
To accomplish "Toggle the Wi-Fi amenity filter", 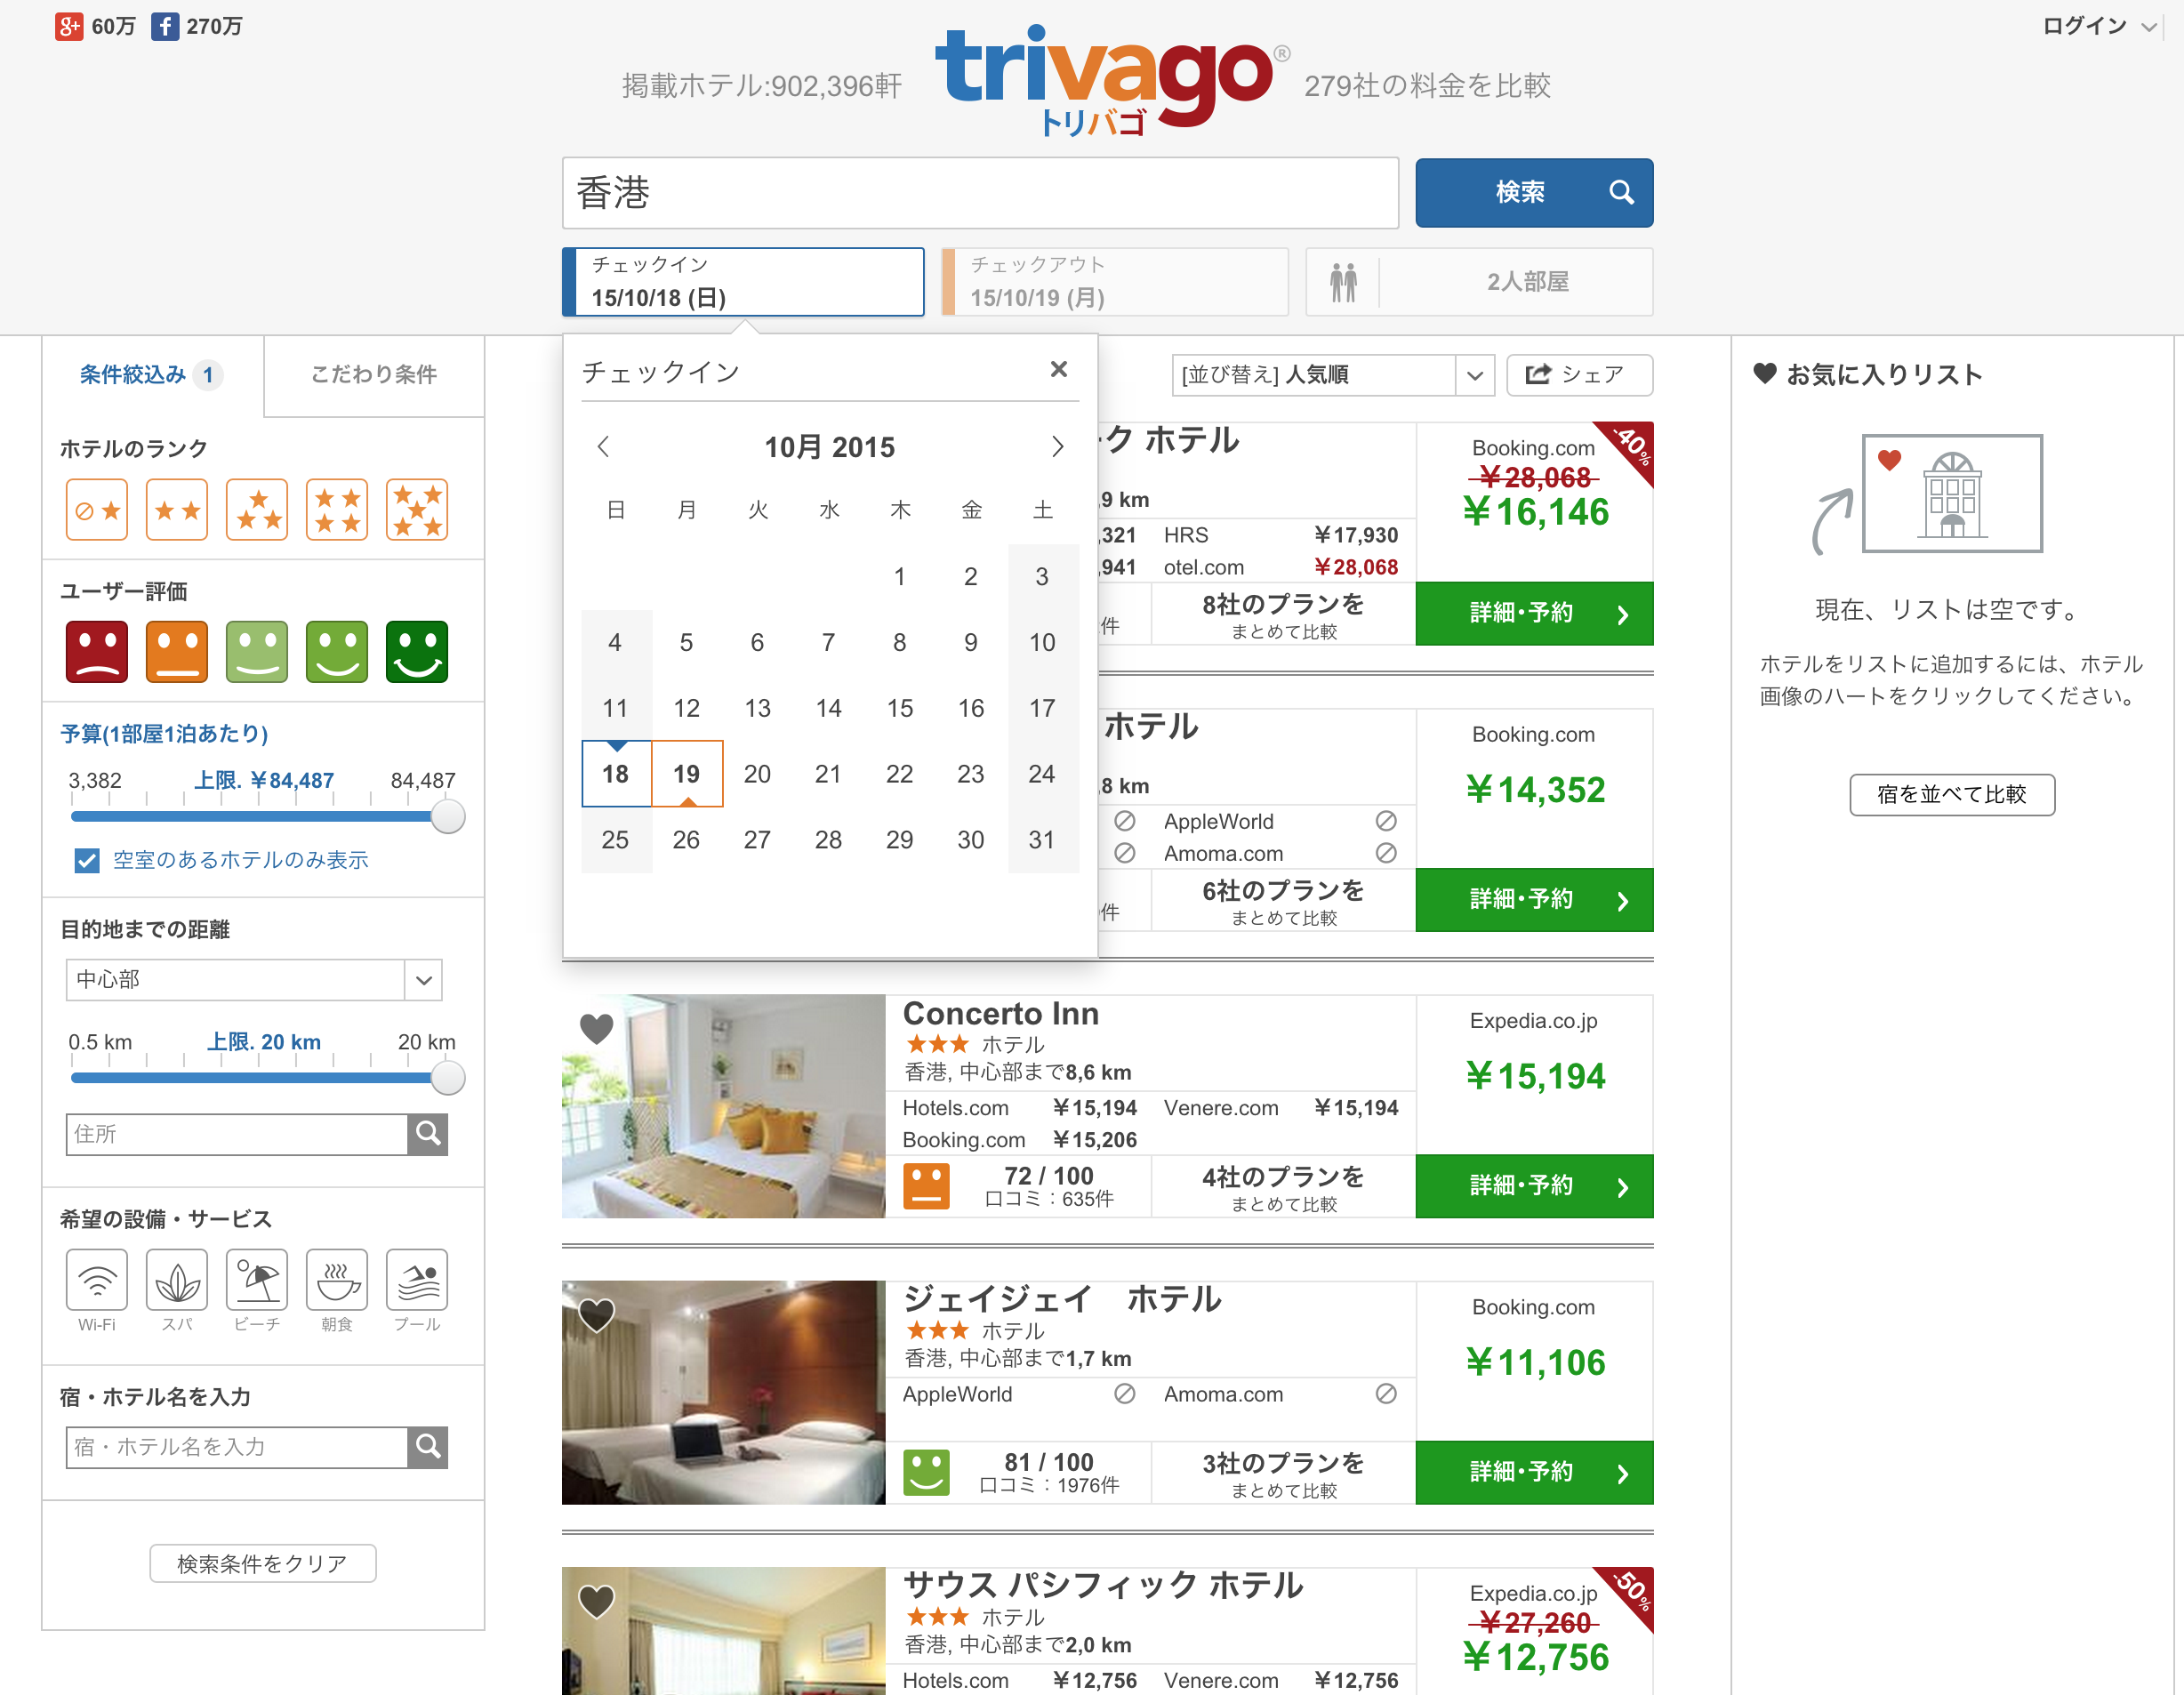I will 97,1279.
